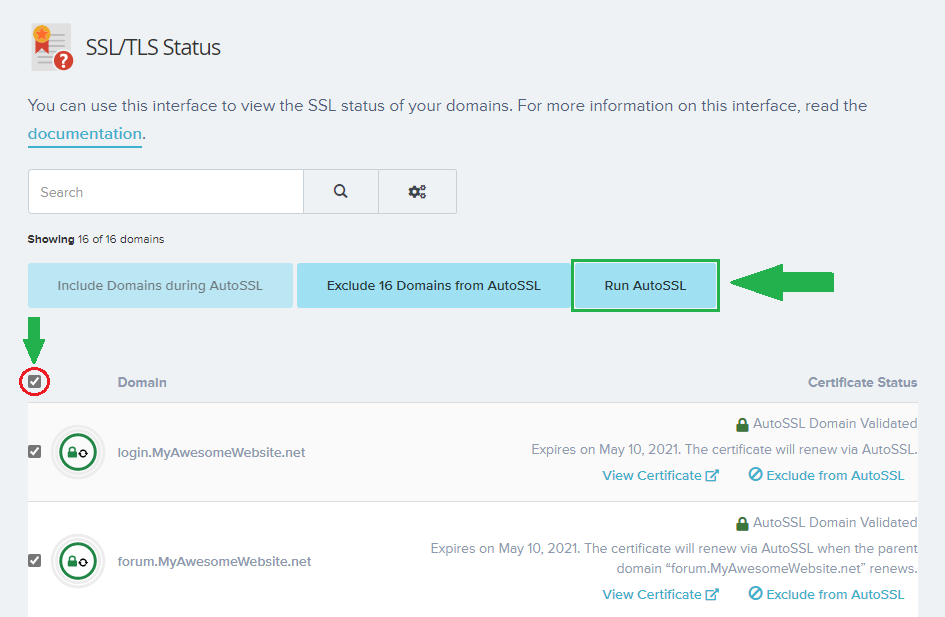This screenshot has width=945, height=617.
Task: Click green padlock in login domain's validated status
Action: (742, 424)
